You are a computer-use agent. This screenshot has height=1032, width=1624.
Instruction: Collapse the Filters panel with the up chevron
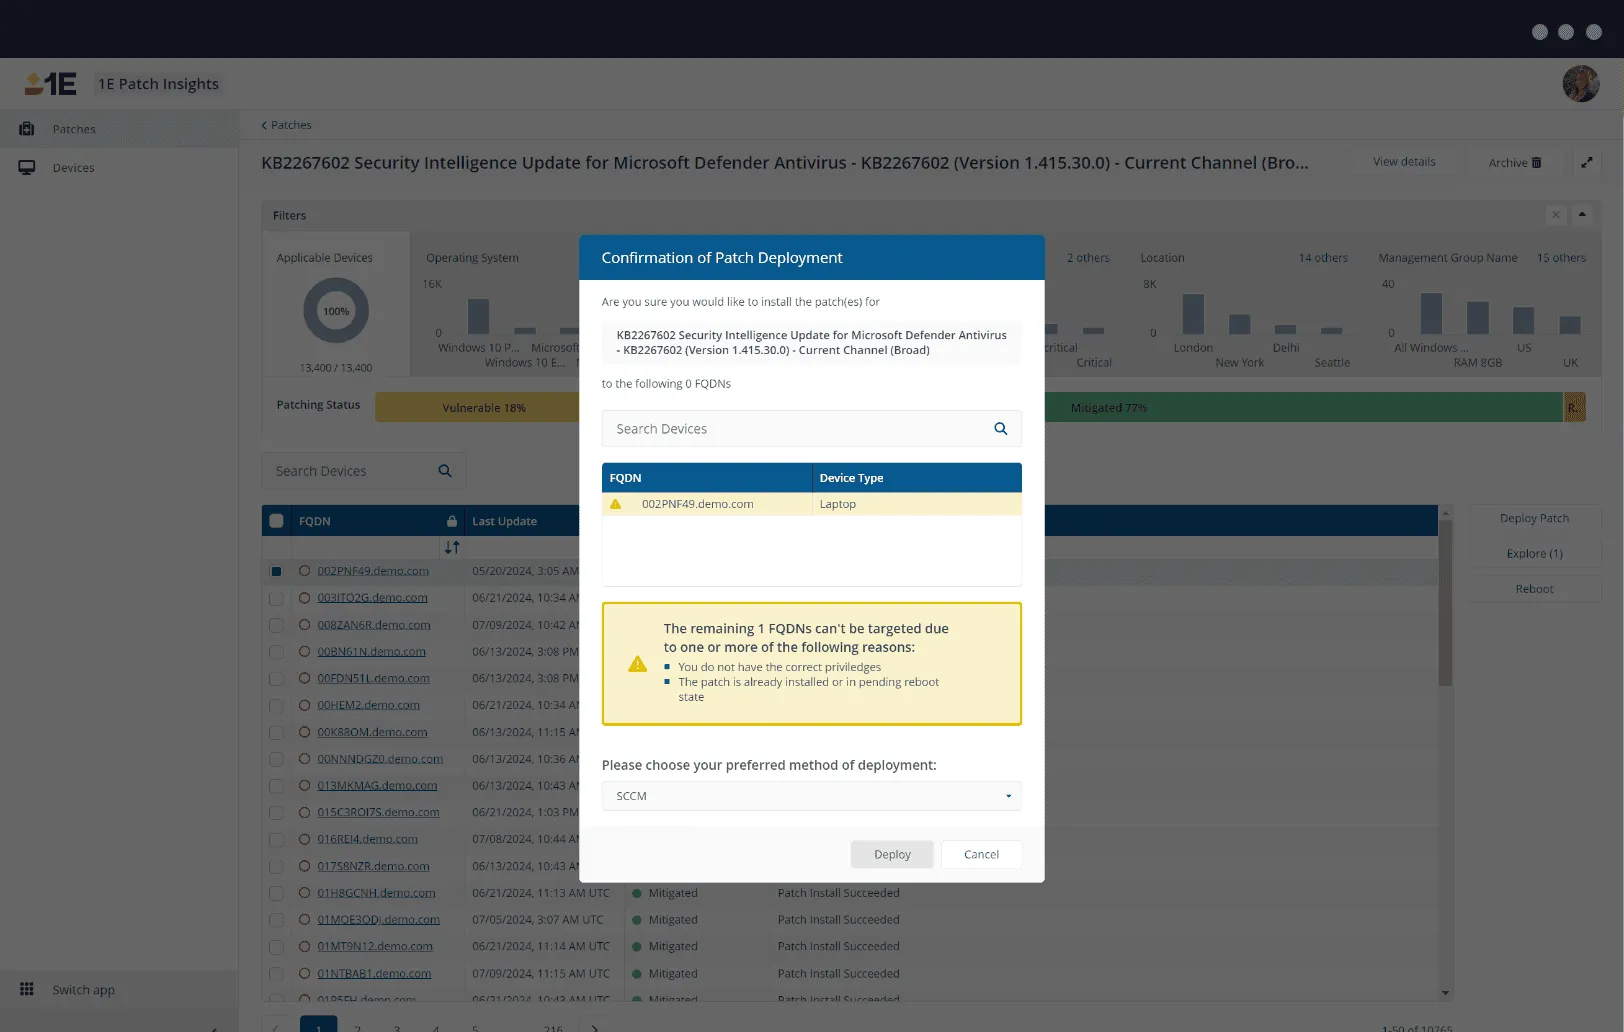tap(1583, 214)
